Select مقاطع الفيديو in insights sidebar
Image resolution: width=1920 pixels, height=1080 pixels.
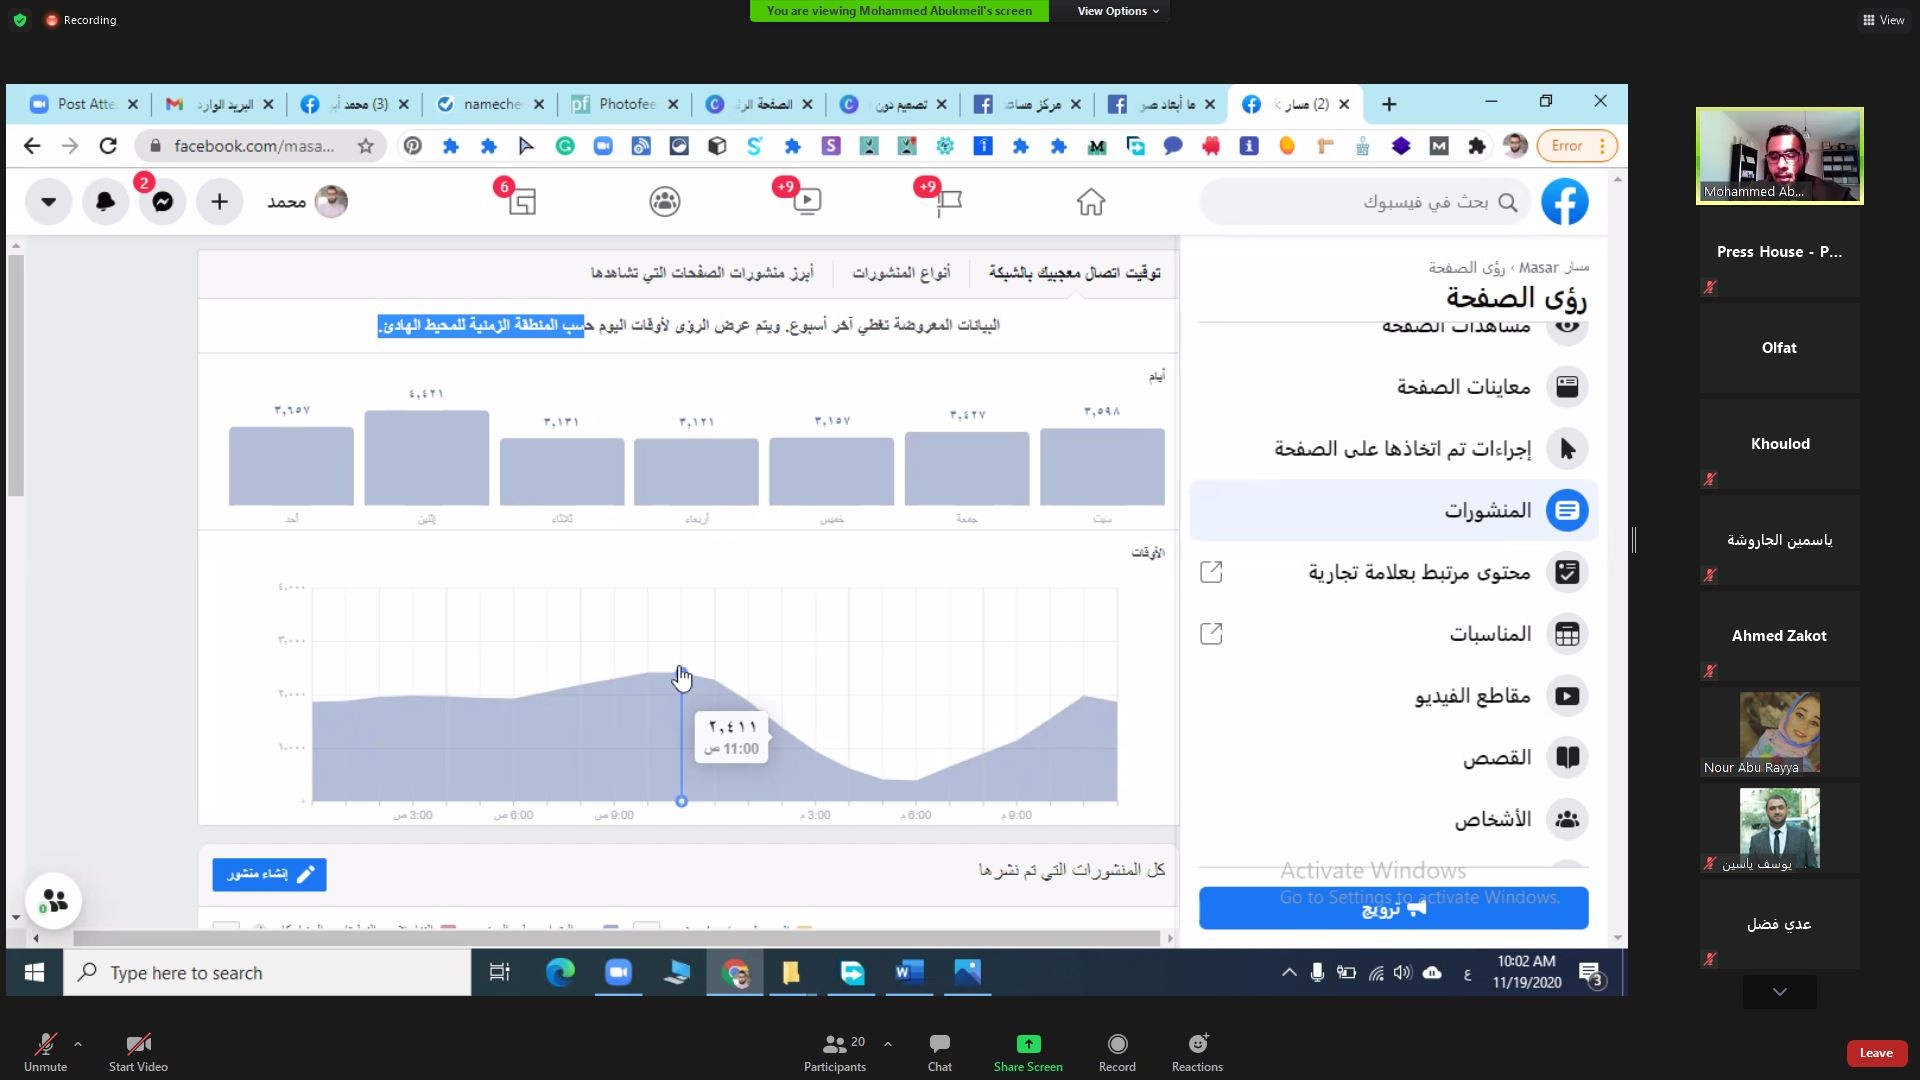pos(1472,696)
